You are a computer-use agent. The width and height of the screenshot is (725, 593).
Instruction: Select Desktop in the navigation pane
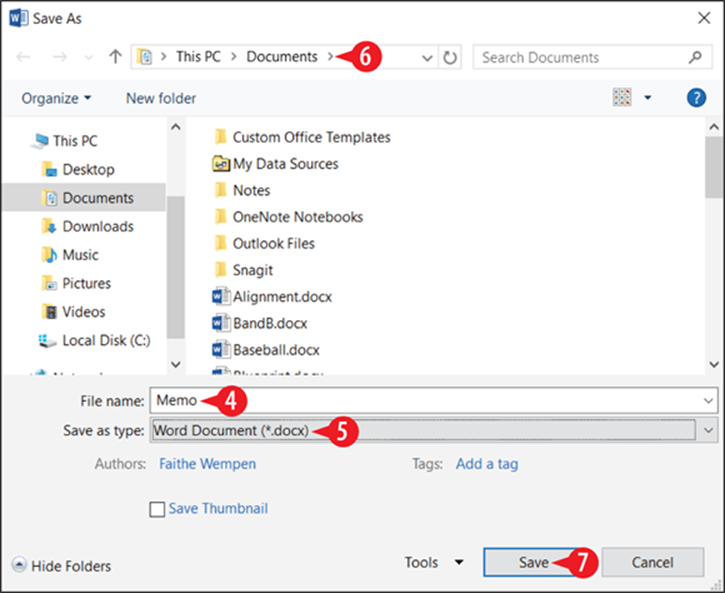78,169
